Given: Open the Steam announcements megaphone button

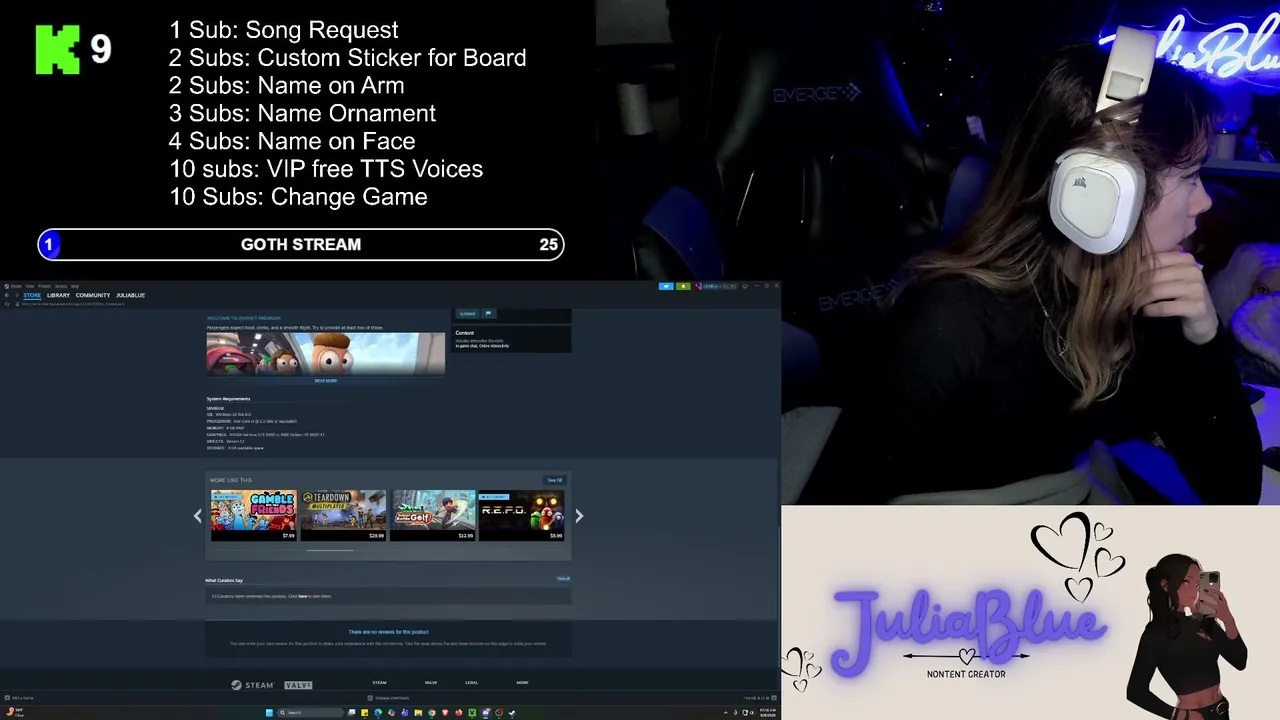Looking at the screenshot, I should pos(666,286).
